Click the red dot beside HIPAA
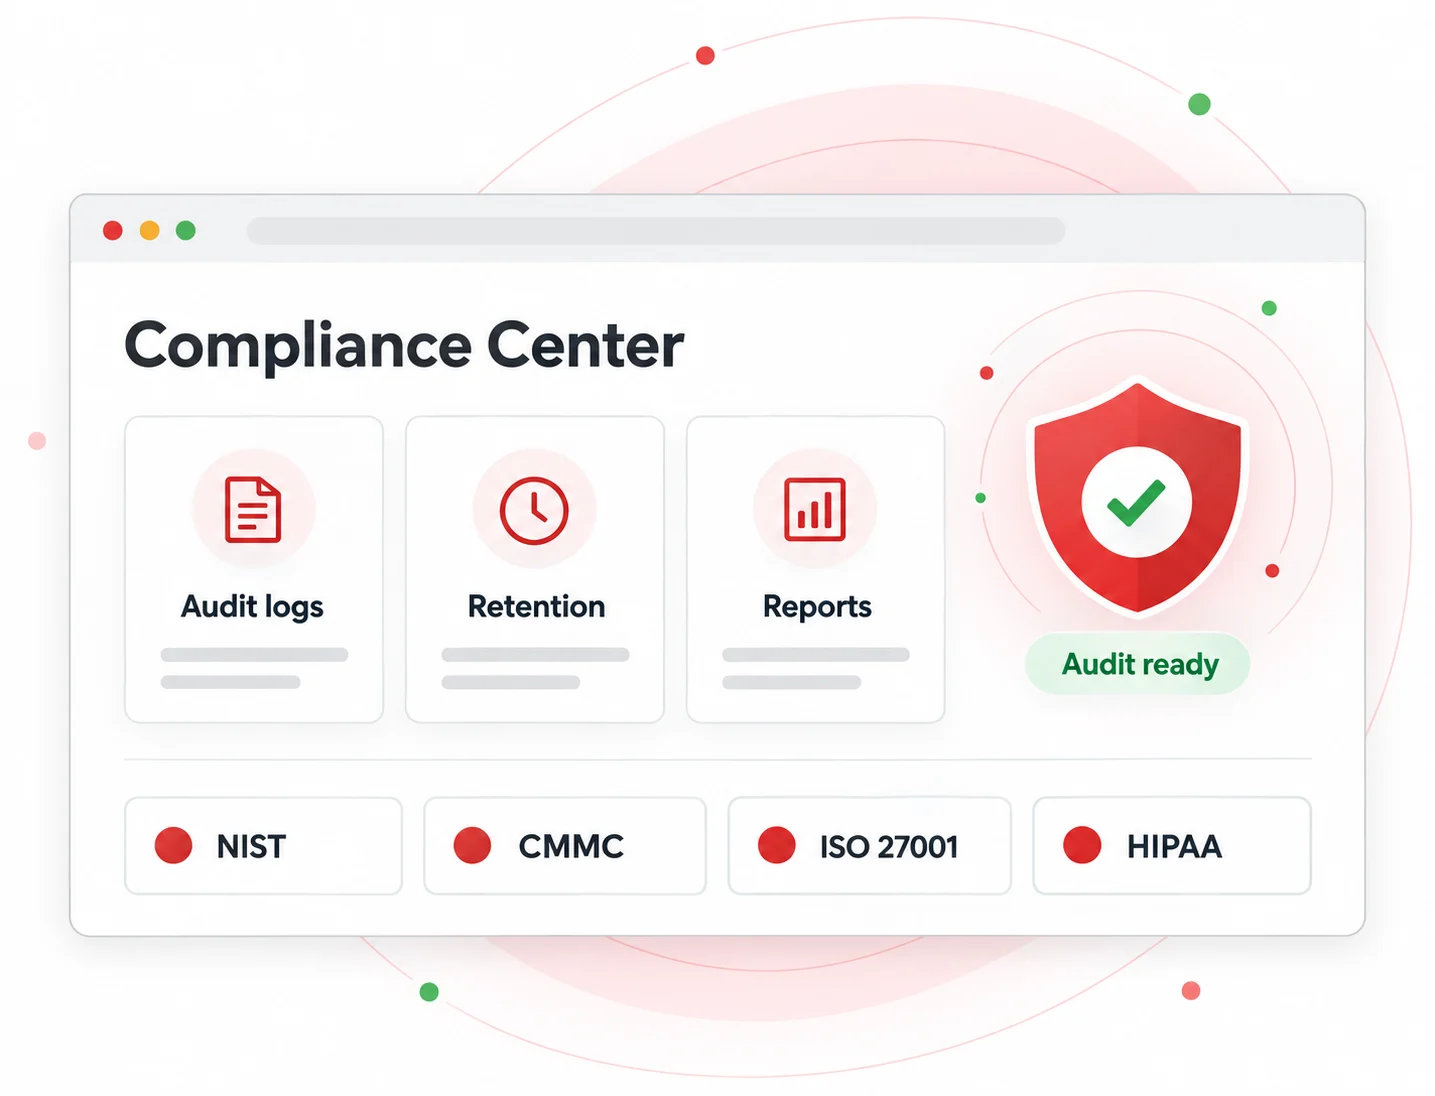Viewport: 1435px width, 1096px height. [1082, 845]
